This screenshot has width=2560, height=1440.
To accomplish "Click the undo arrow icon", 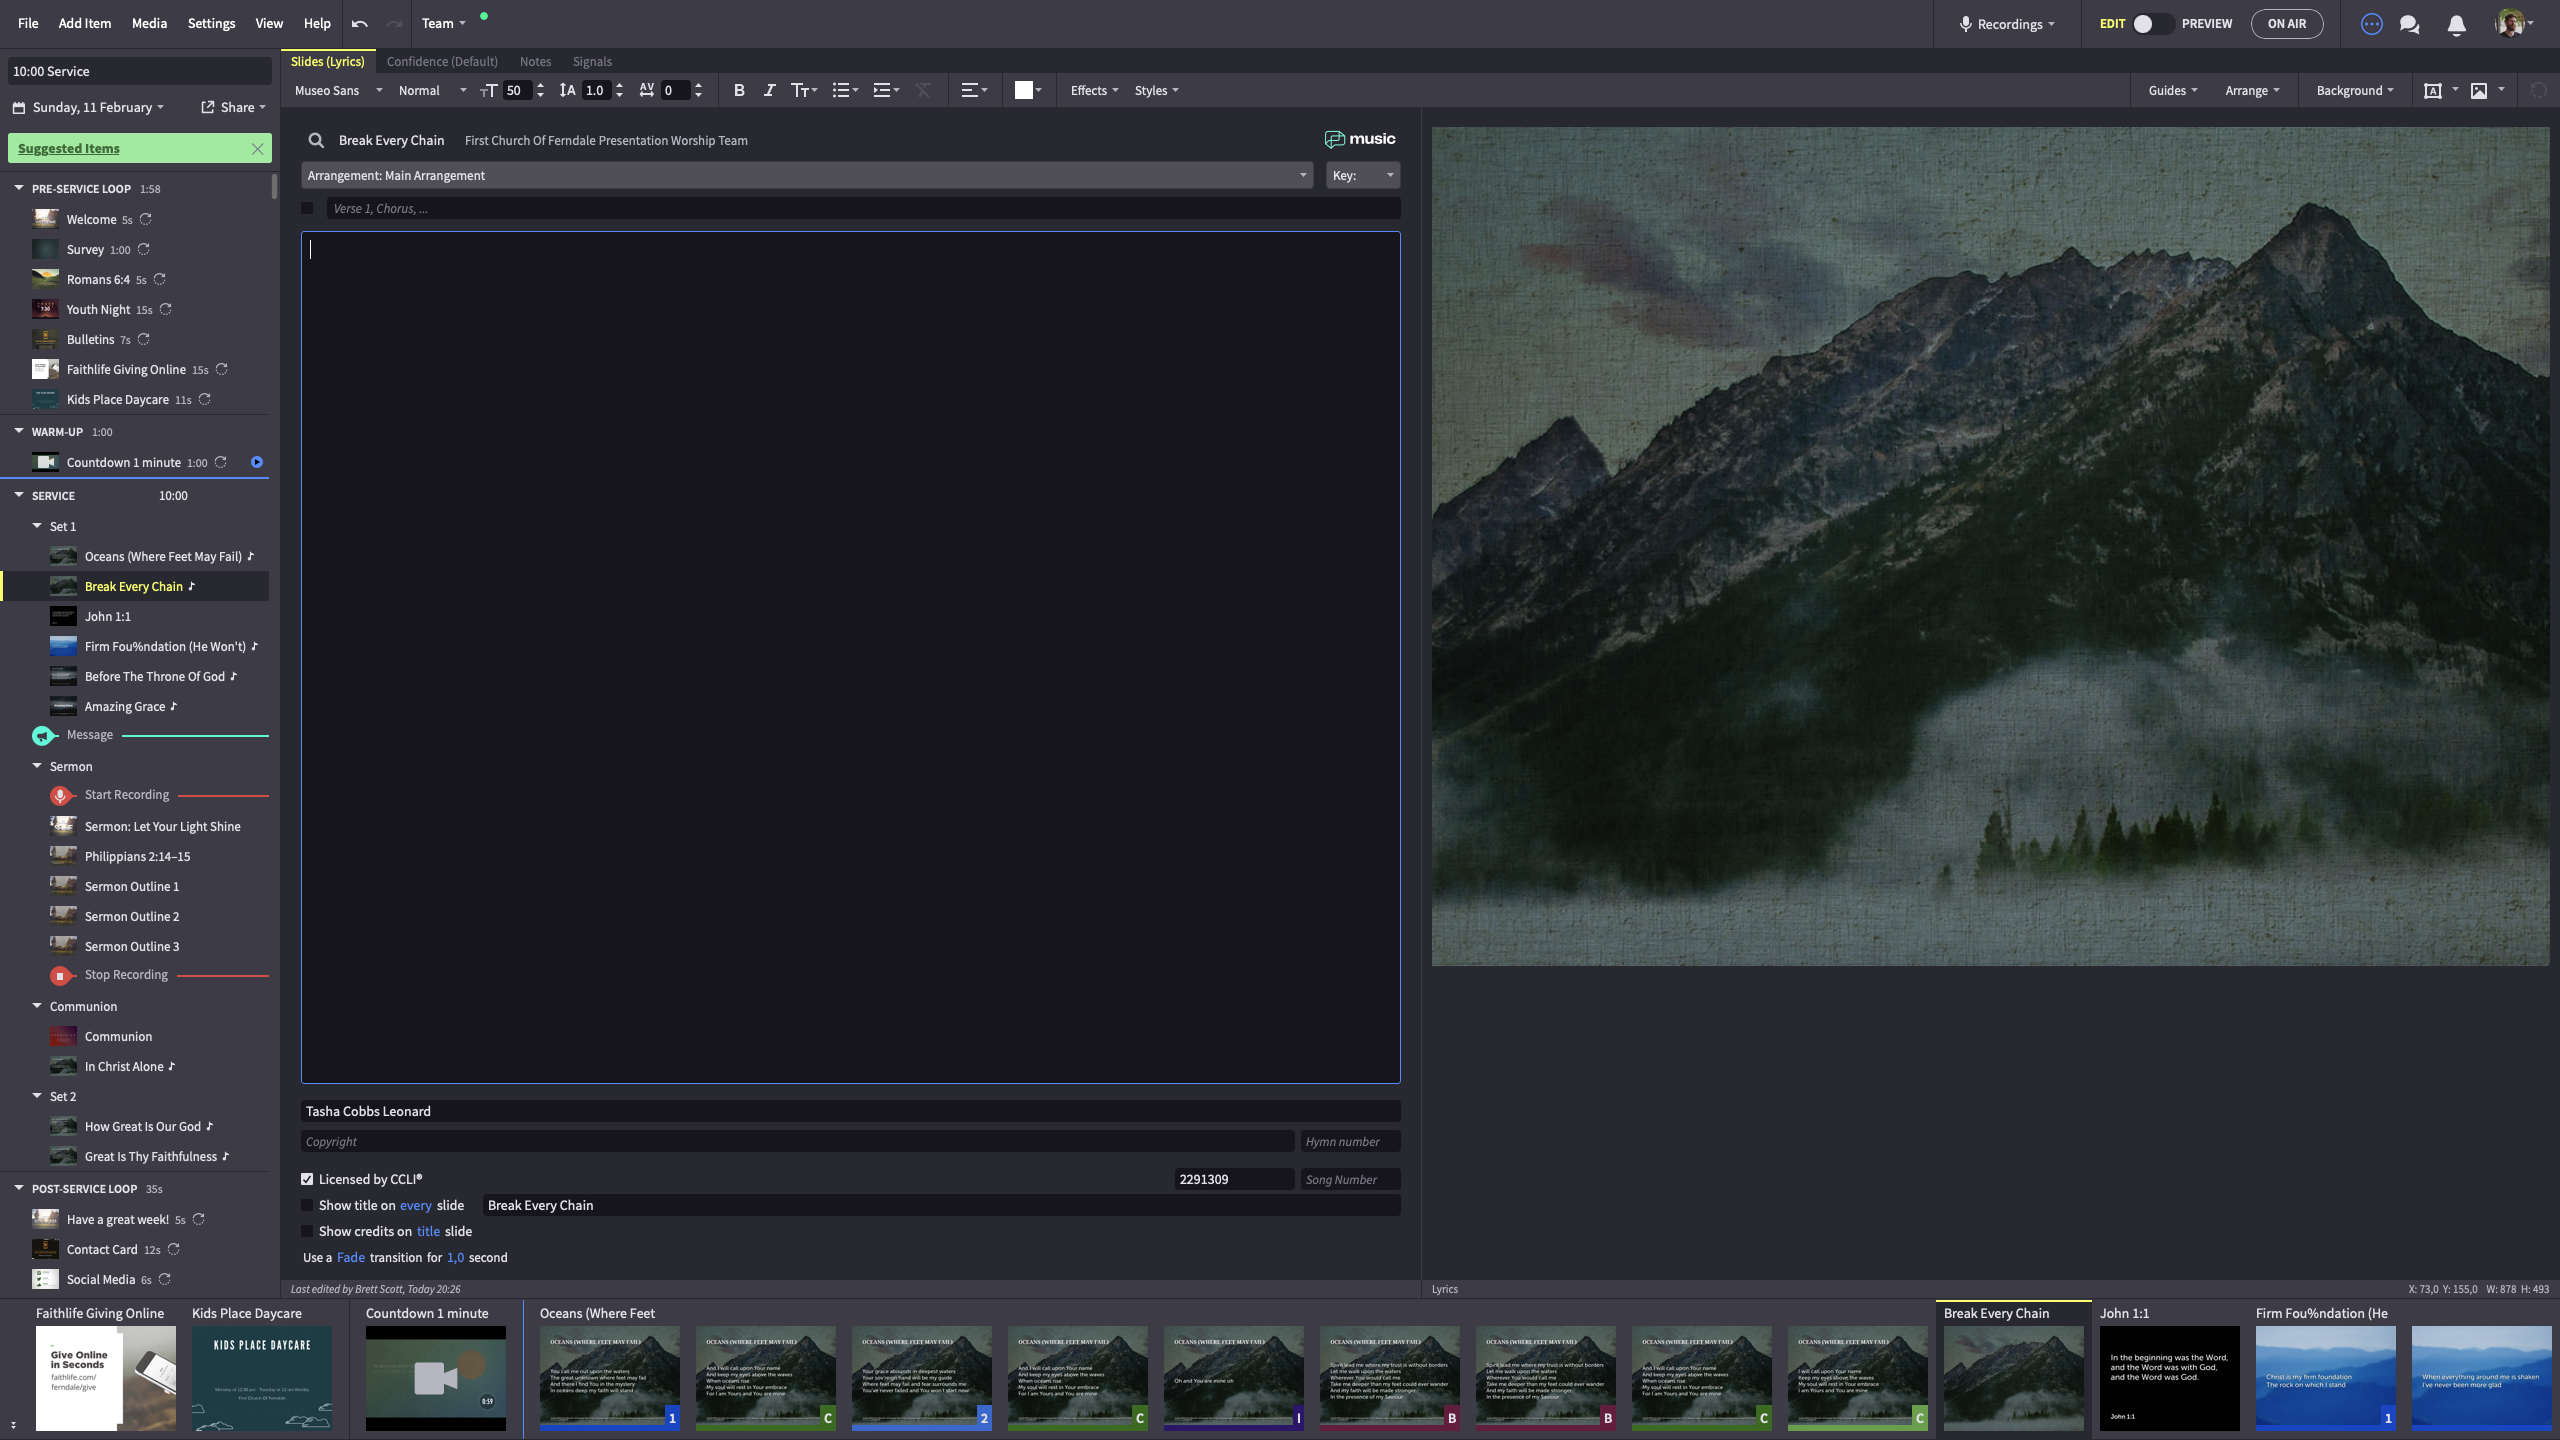I will (360, 23).
